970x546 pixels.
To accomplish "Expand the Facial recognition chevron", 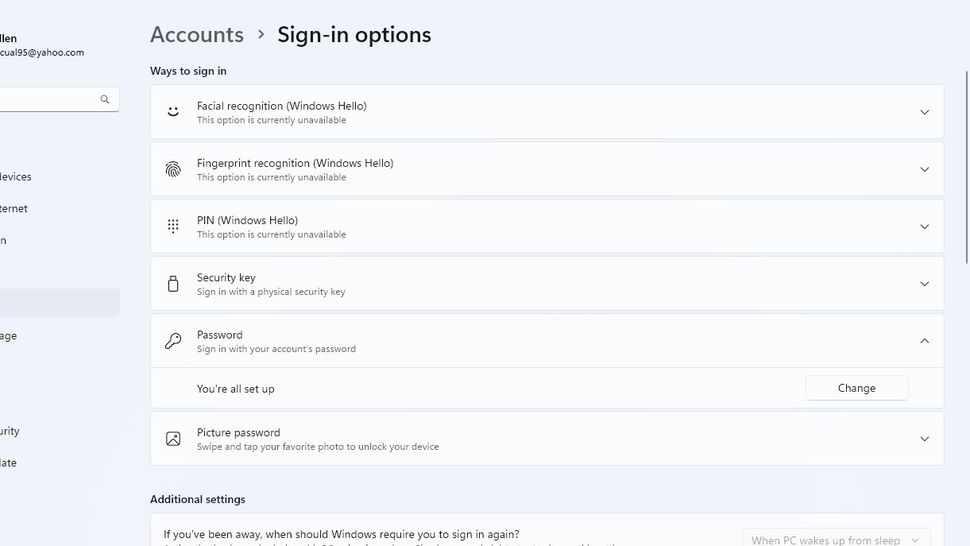I will (924, 112).
